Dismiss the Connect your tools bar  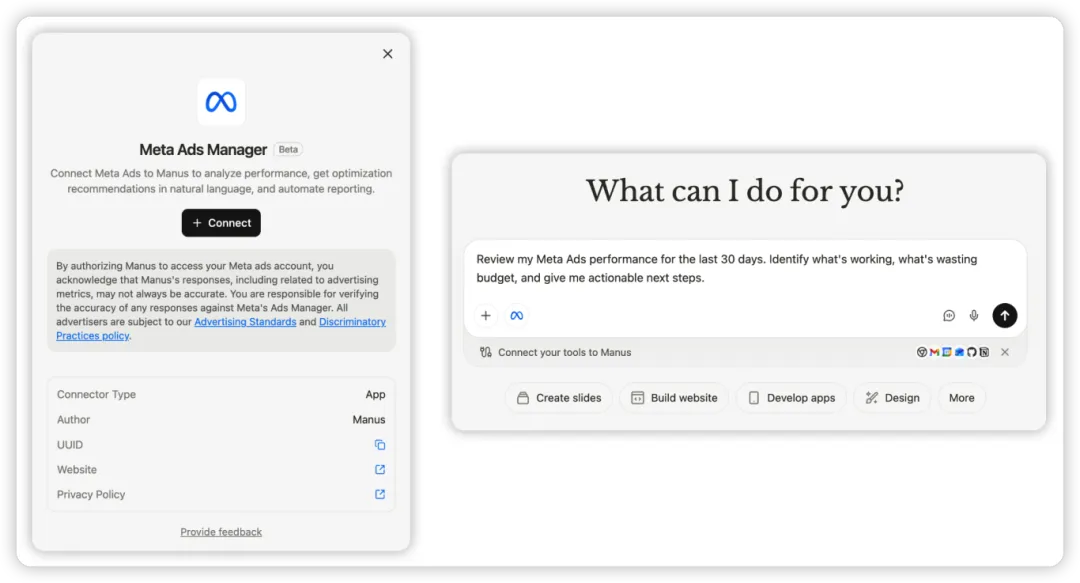tap(1005, 352)
